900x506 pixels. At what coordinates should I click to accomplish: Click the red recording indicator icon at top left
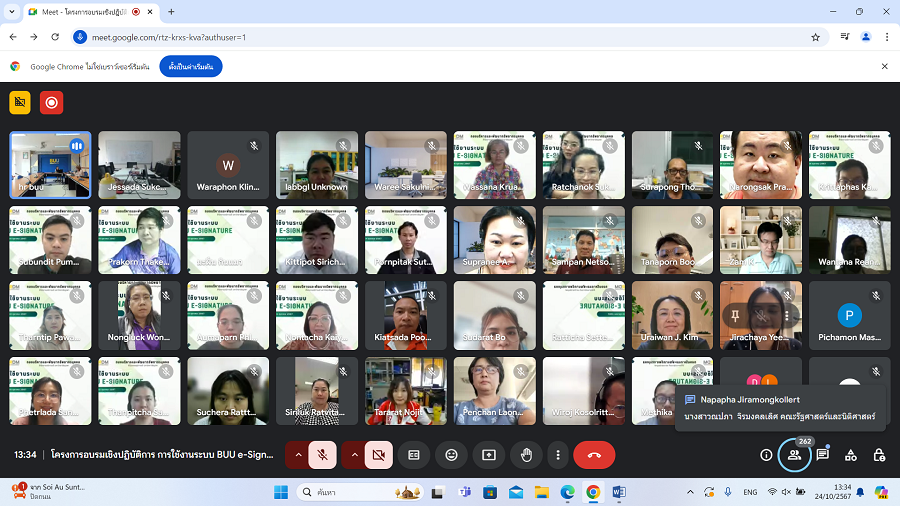pos(51,102)
